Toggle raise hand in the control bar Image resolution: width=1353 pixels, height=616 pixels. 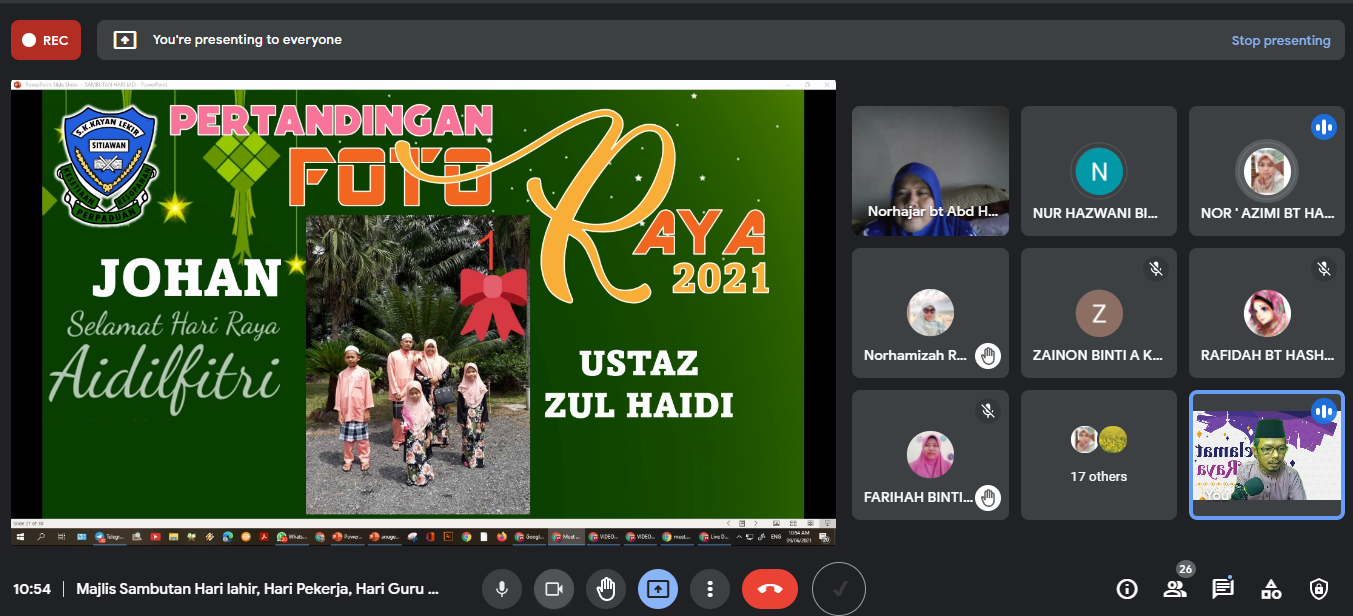pyautogui.click(x=605, y=588)
